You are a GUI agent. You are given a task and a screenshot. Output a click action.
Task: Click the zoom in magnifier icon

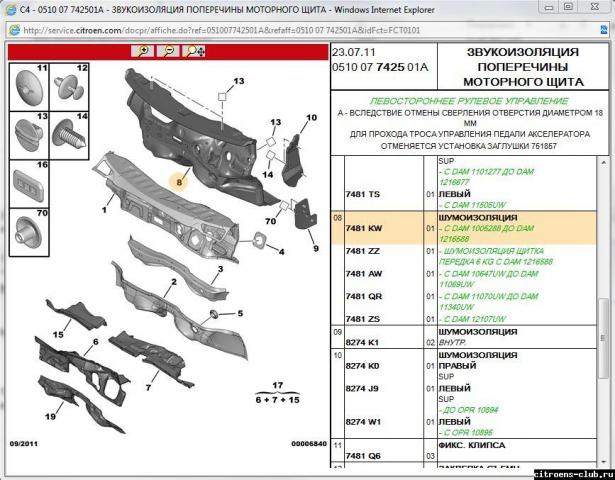pos(142,51)
